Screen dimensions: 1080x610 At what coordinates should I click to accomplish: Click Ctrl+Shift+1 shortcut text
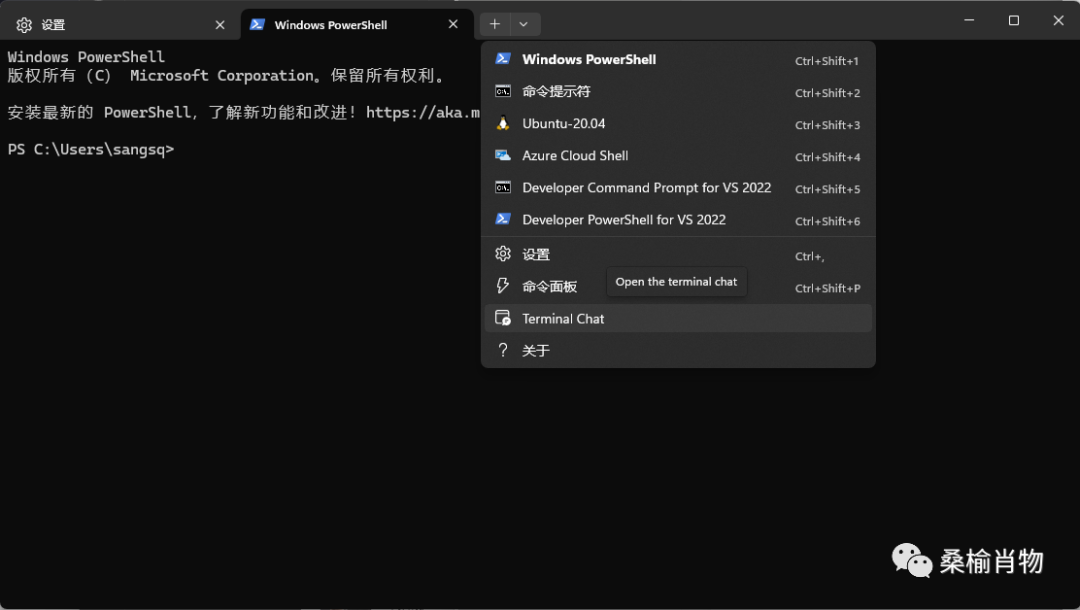827,61
